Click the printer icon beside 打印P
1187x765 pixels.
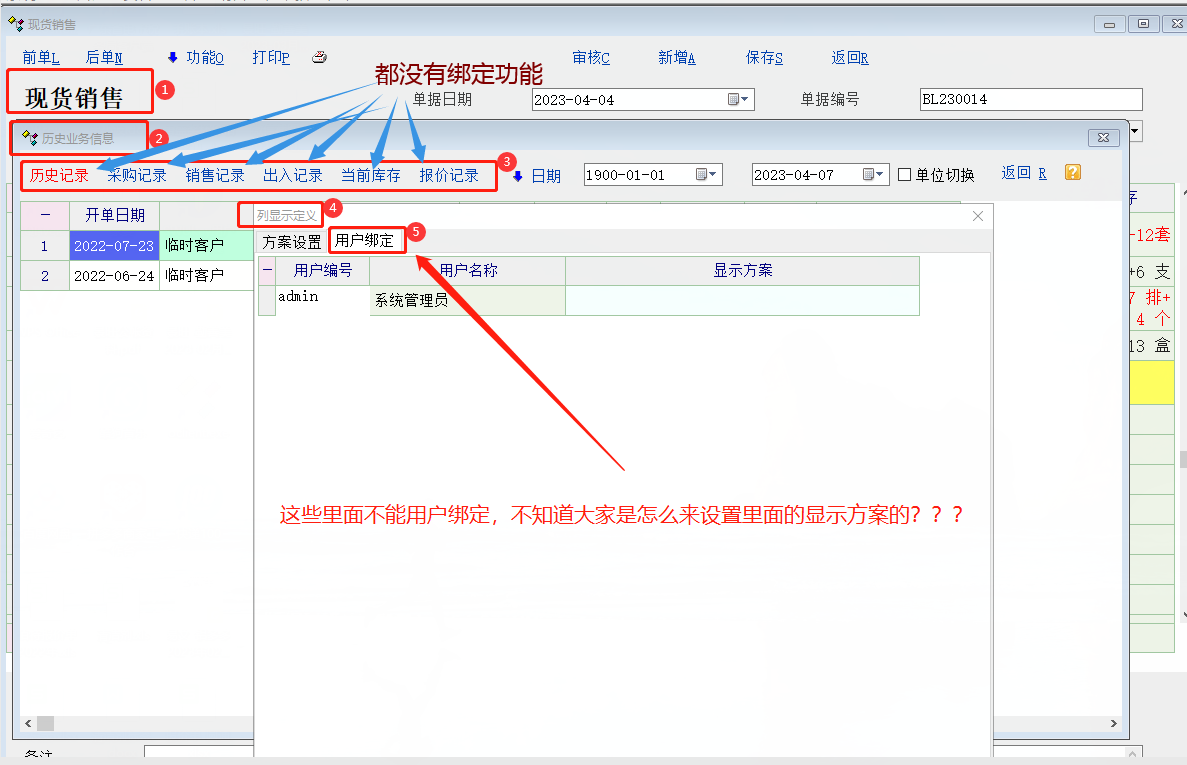click(319, 57)
